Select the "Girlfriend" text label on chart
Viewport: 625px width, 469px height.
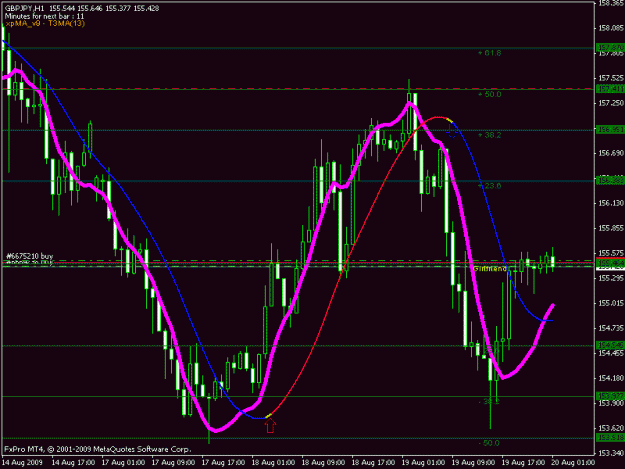click(x=490, y=269)
